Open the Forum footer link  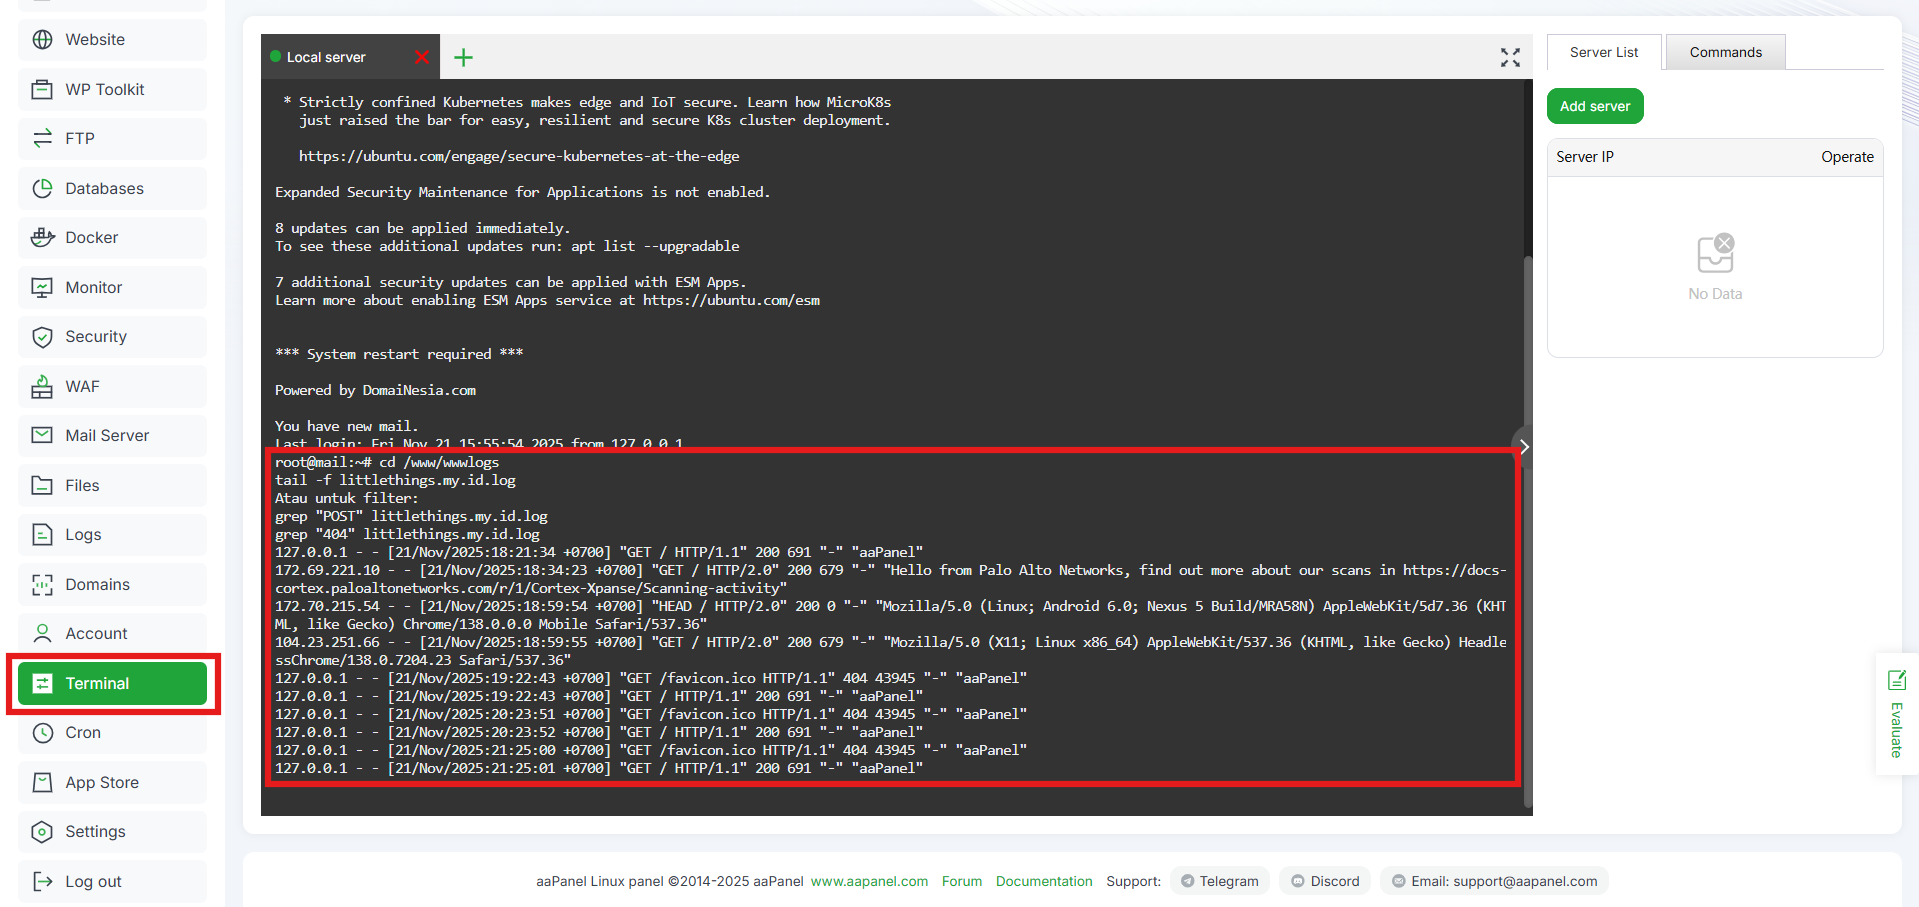point(962,881)
